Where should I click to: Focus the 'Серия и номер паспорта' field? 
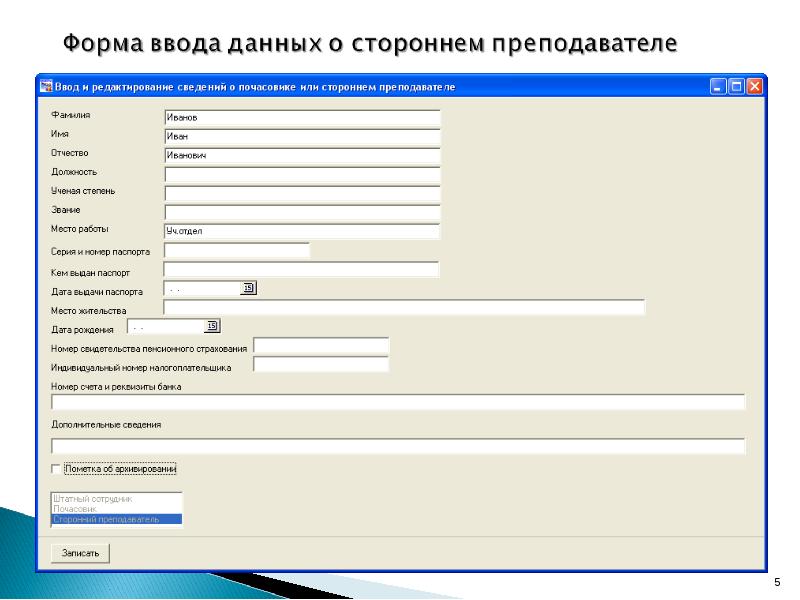point(236,251)
